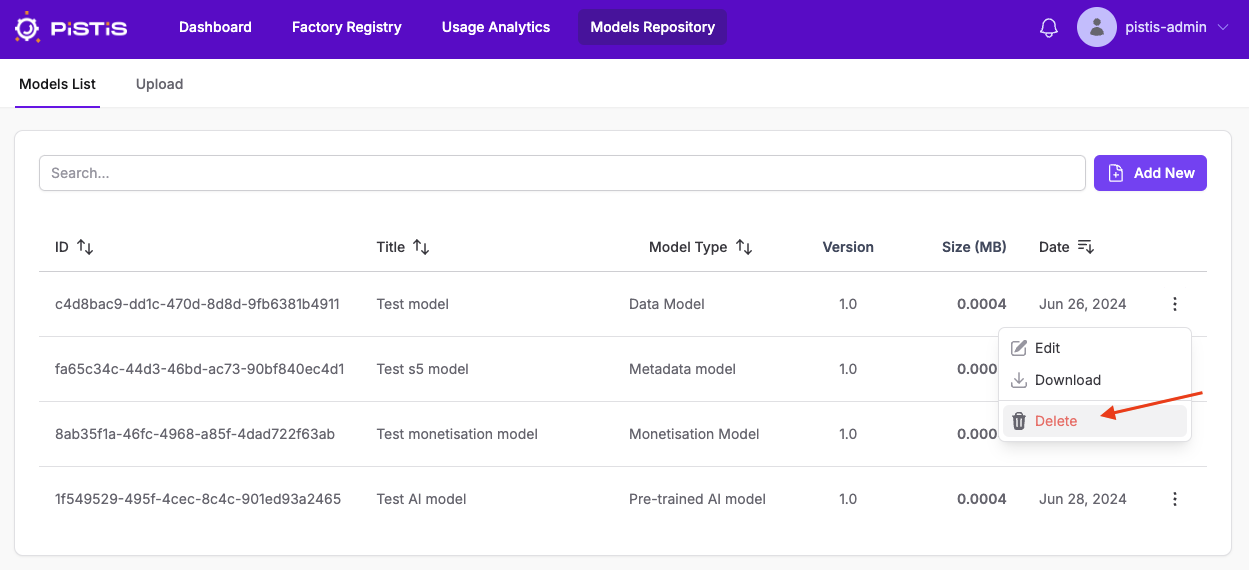
Task: Open three-dot menu for Test model row
Action: (x=1175, y=304)
